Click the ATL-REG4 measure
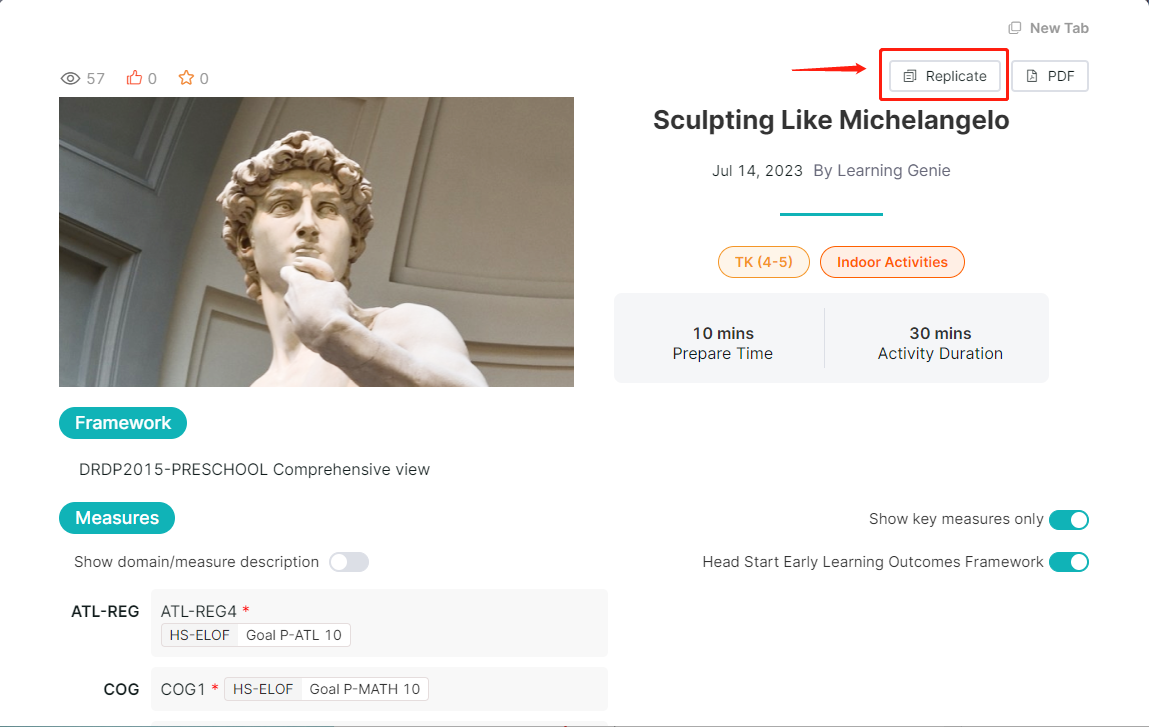This screenshot has height=727, width=1149. point(199,611)
